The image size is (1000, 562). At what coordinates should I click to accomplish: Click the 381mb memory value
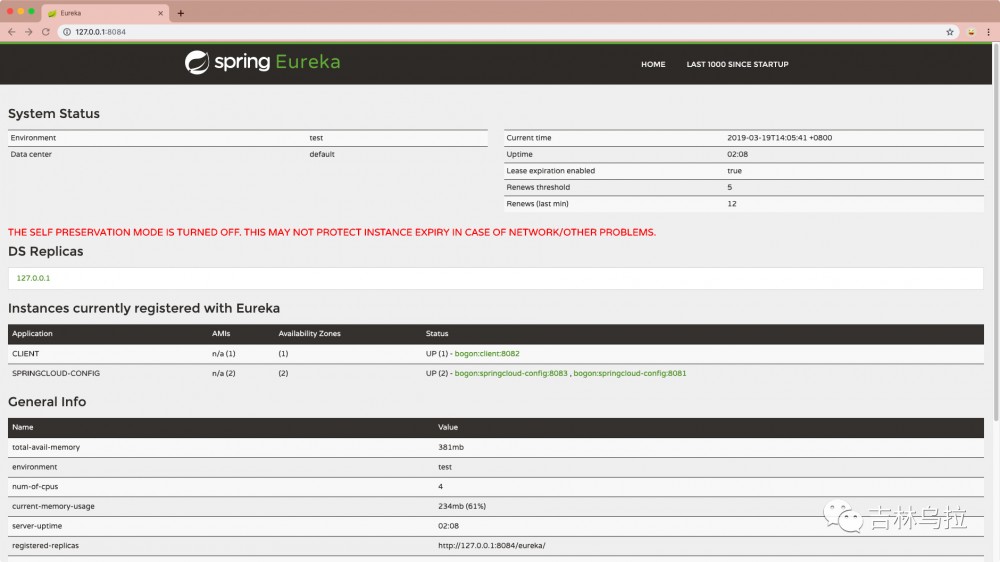(451, 447)
